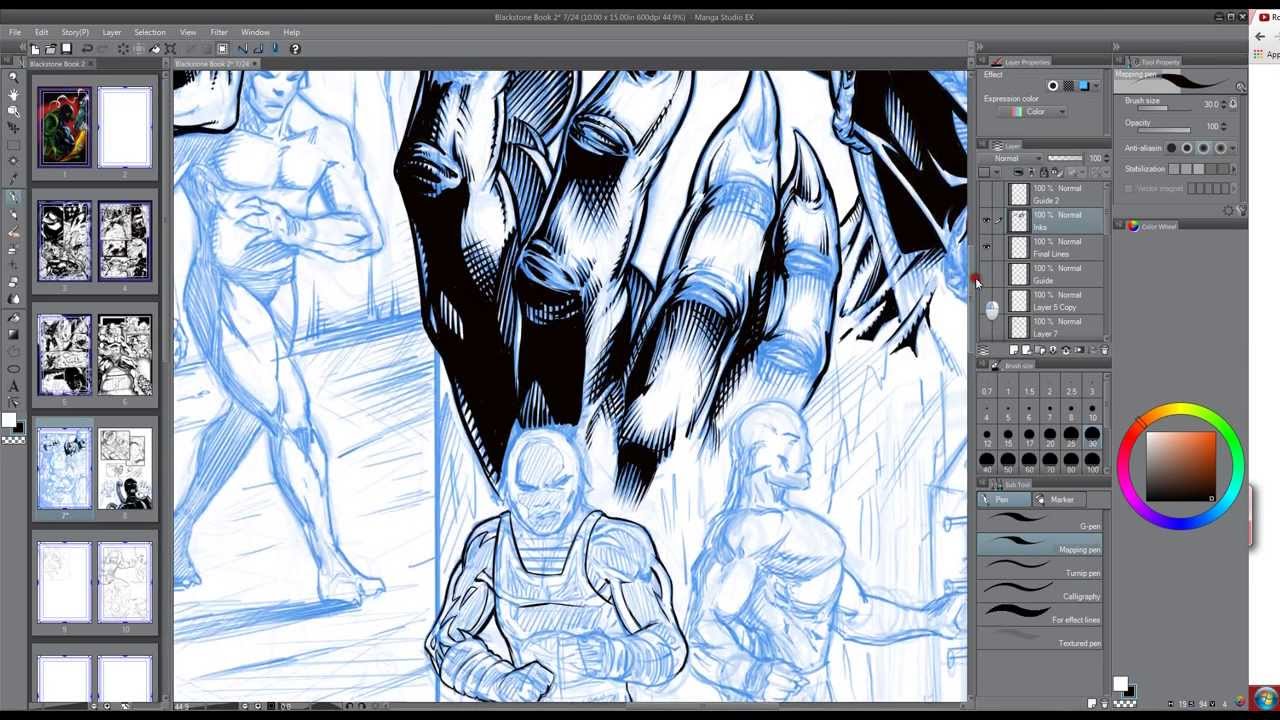Viewport: 1280px width, 720px height.
Task: Select the Layer 5 Copy layer
Action: click(1056, 301)
